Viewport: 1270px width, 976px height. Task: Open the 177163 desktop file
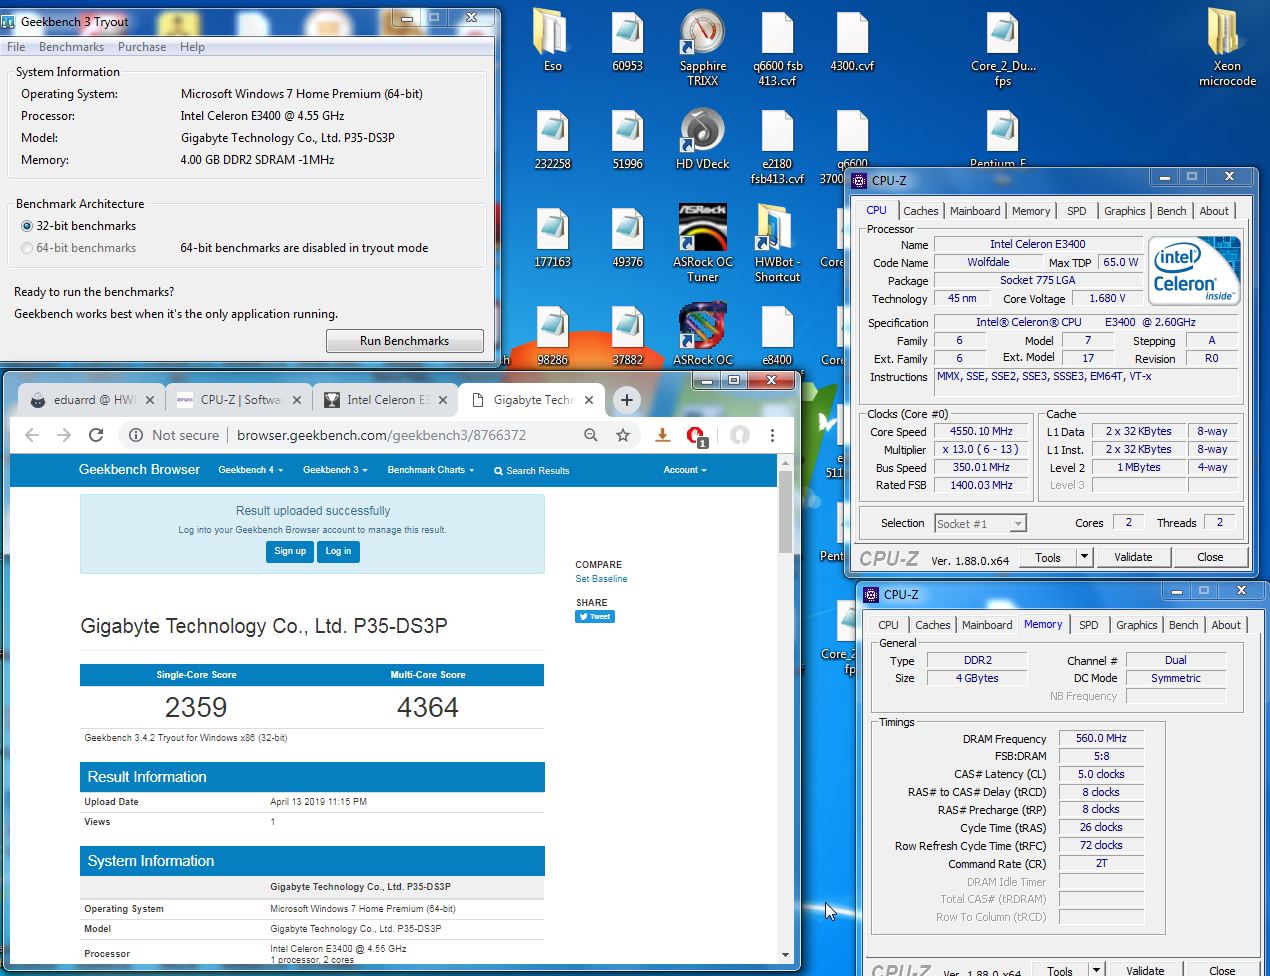coord(552,237)
